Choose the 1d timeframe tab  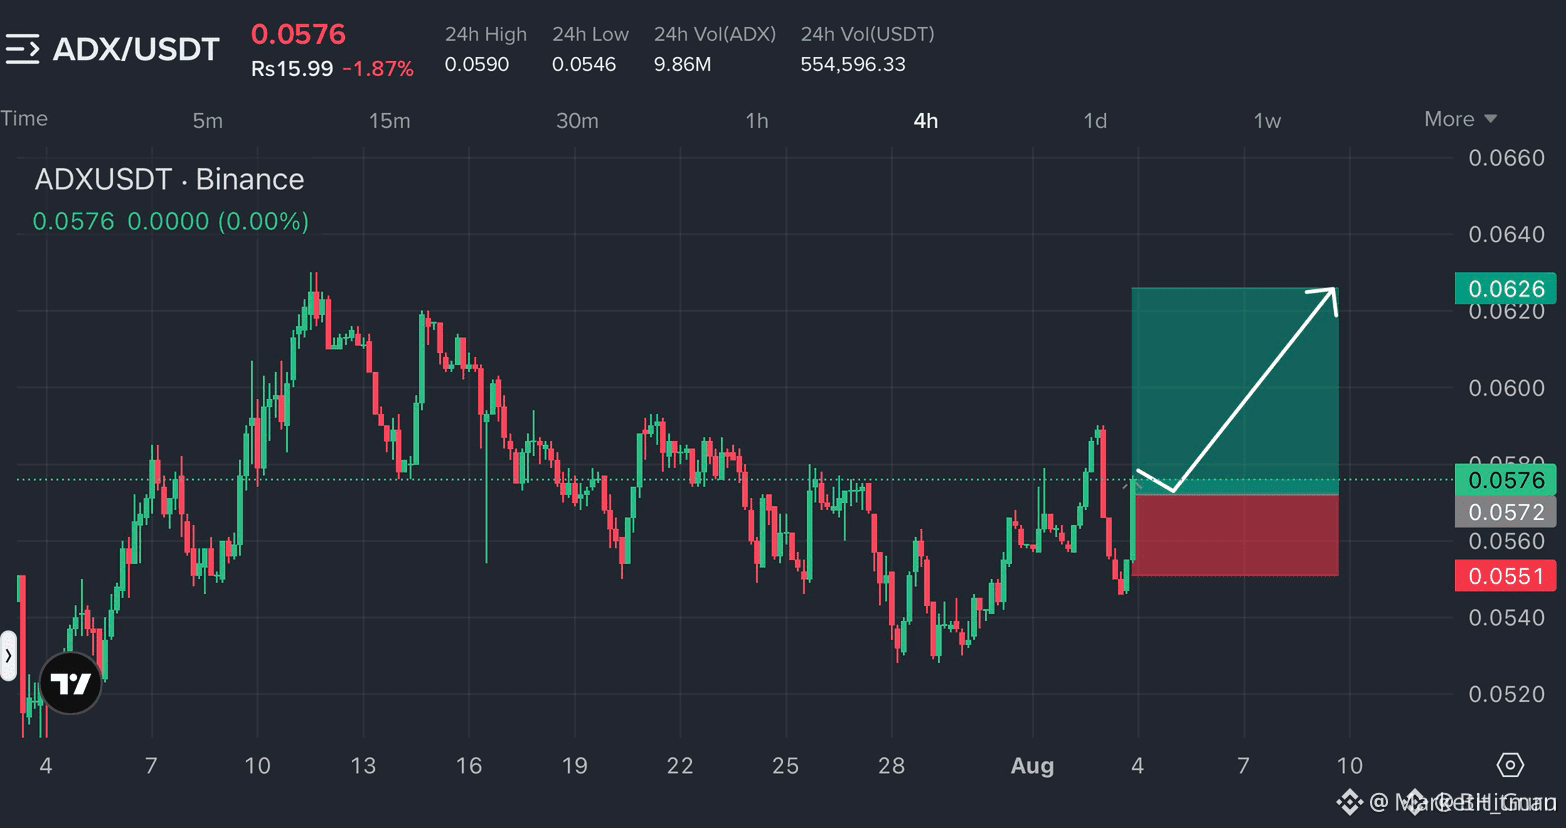point(1095,121)
